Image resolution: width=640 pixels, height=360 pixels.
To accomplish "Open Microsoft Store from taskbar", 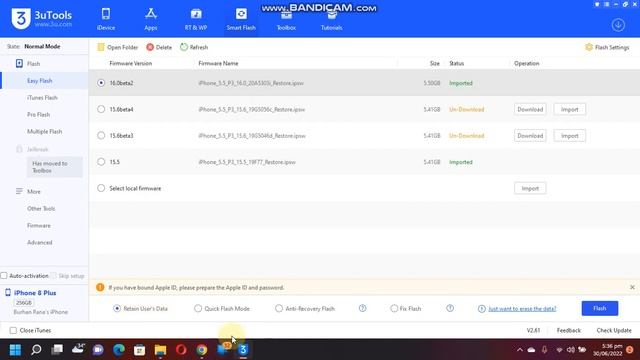I will [140, 350].
